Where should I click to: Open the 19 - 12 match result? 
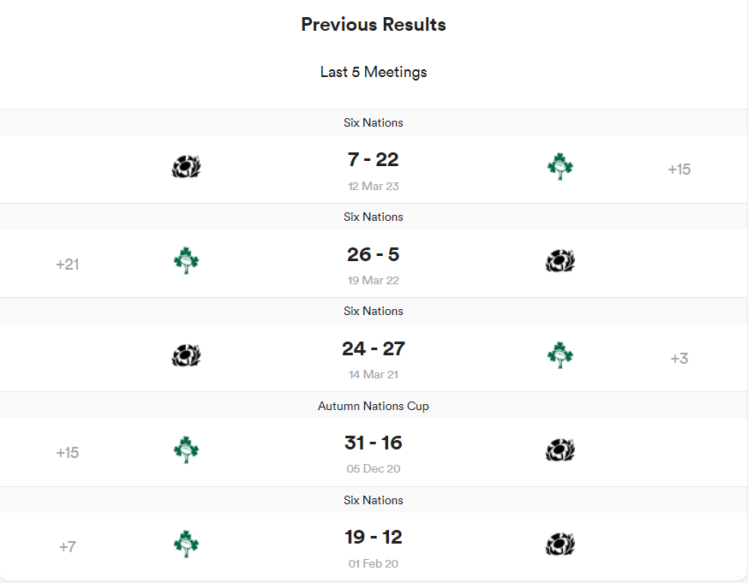373,538
